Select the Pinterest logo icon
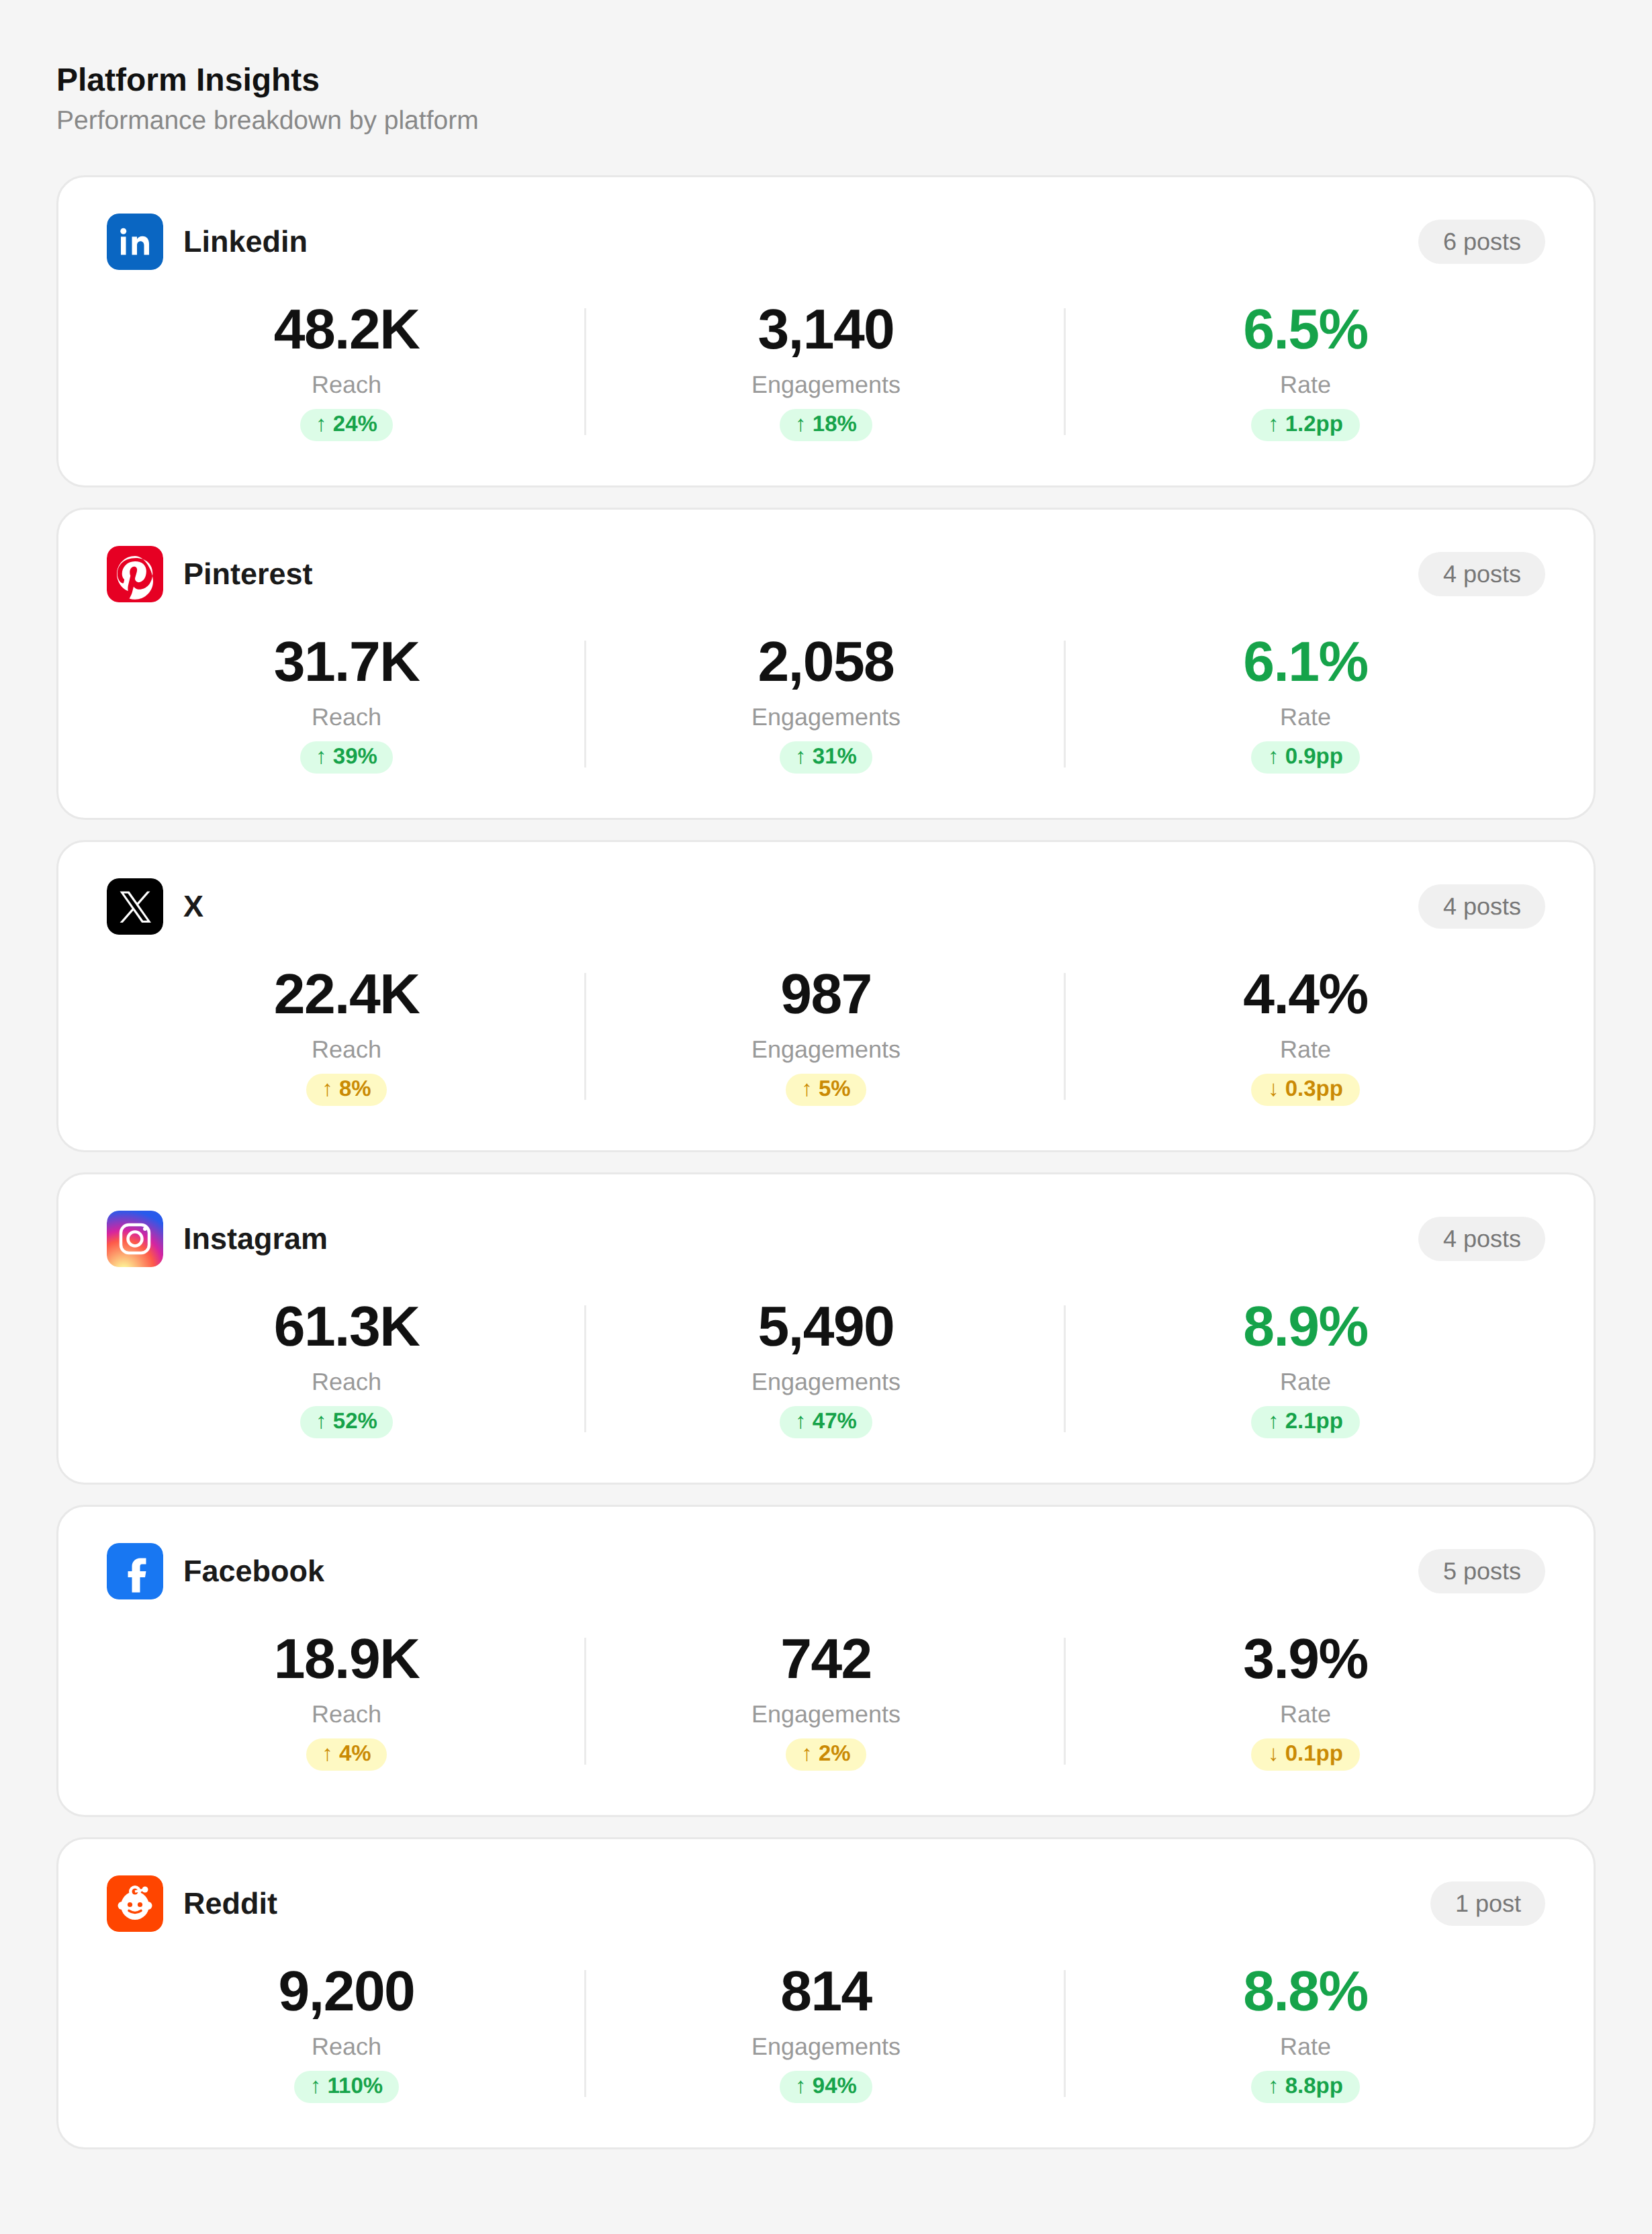This screenshot has width=1652, height=2234. click(134, 574)
